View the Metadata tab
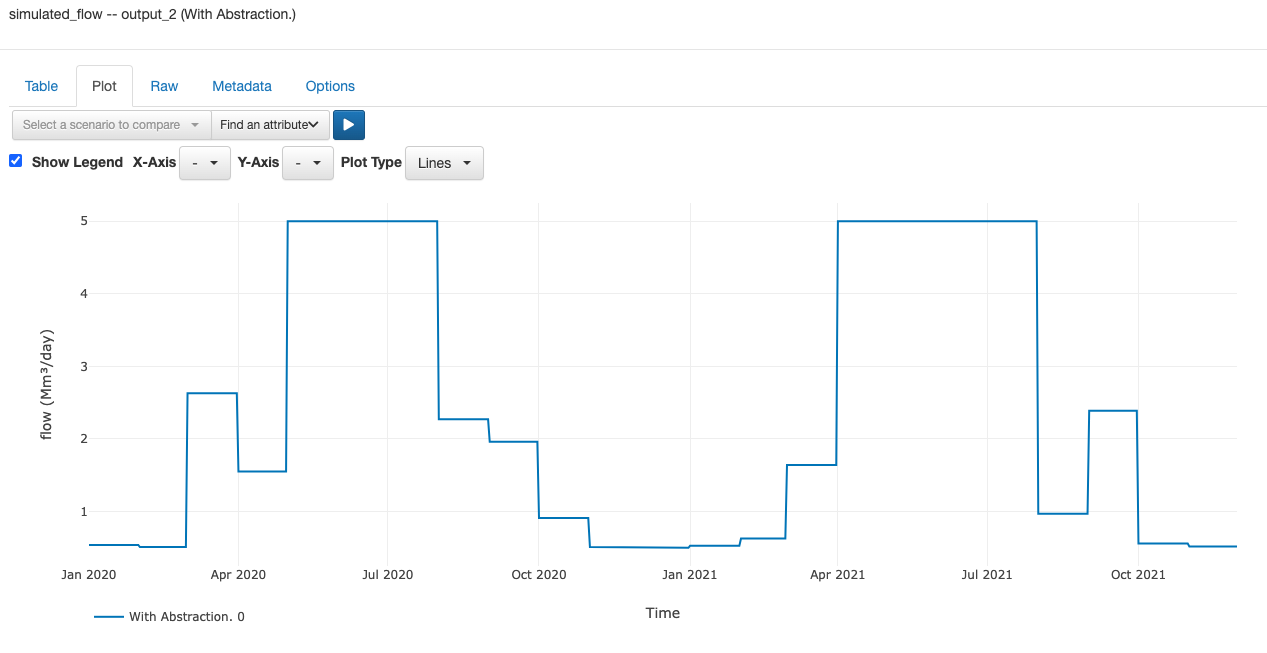Screen dimensions: 1267x653 242,86
